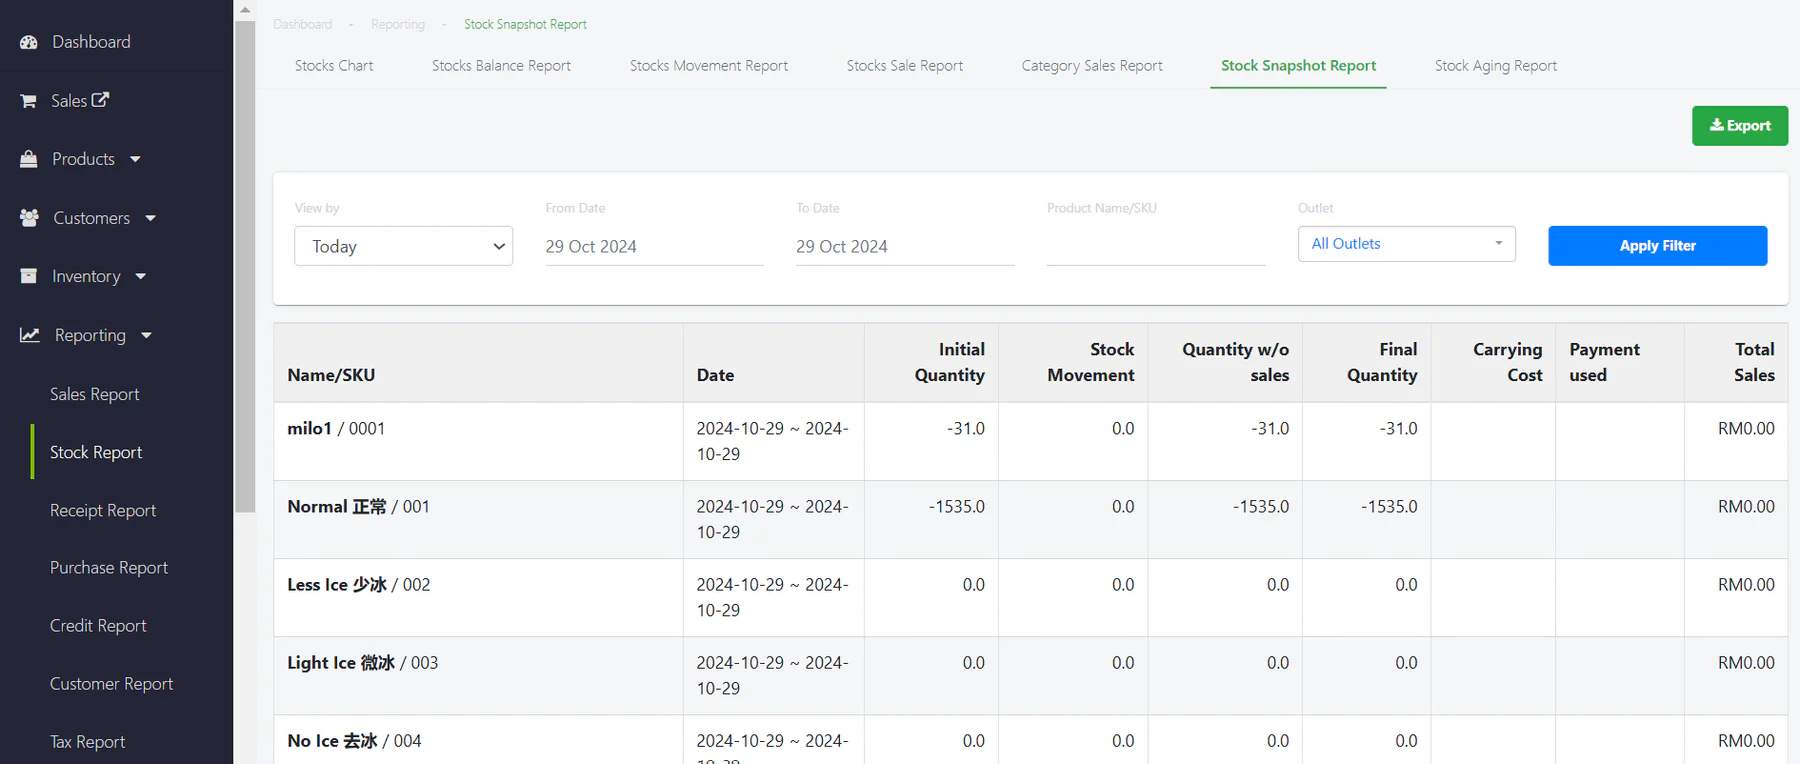
Task: Click scroll-up arrow at top of sidebar scrollbar
Action: pyautogui.click(x=245, y=10)
